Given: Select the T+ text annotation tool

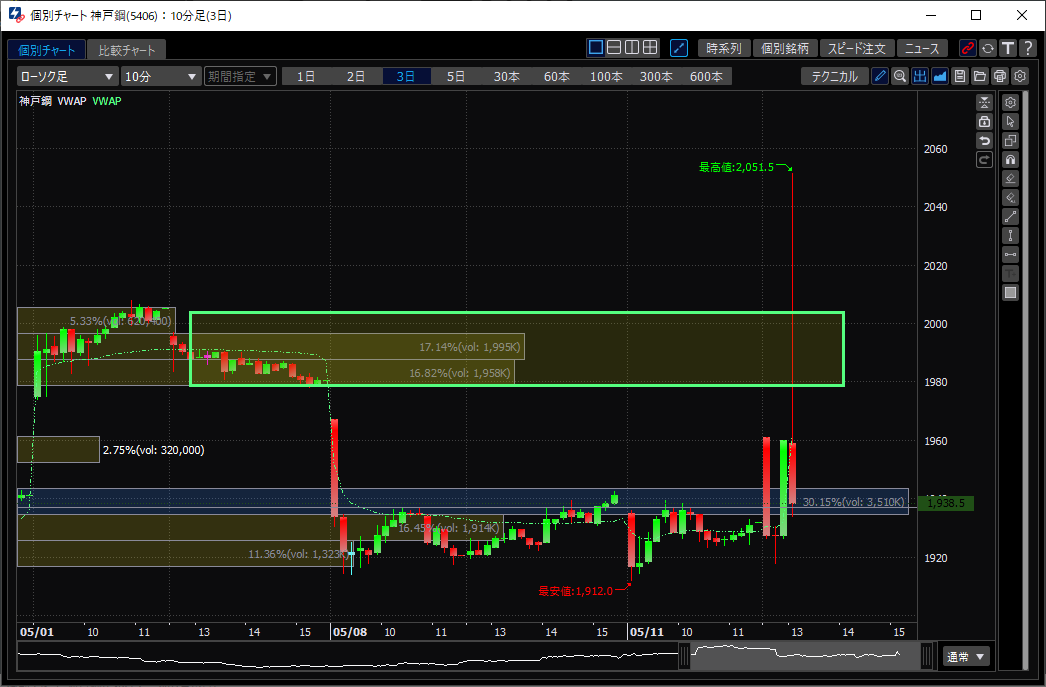Looking at the screenshot, I should point(1011,273).
